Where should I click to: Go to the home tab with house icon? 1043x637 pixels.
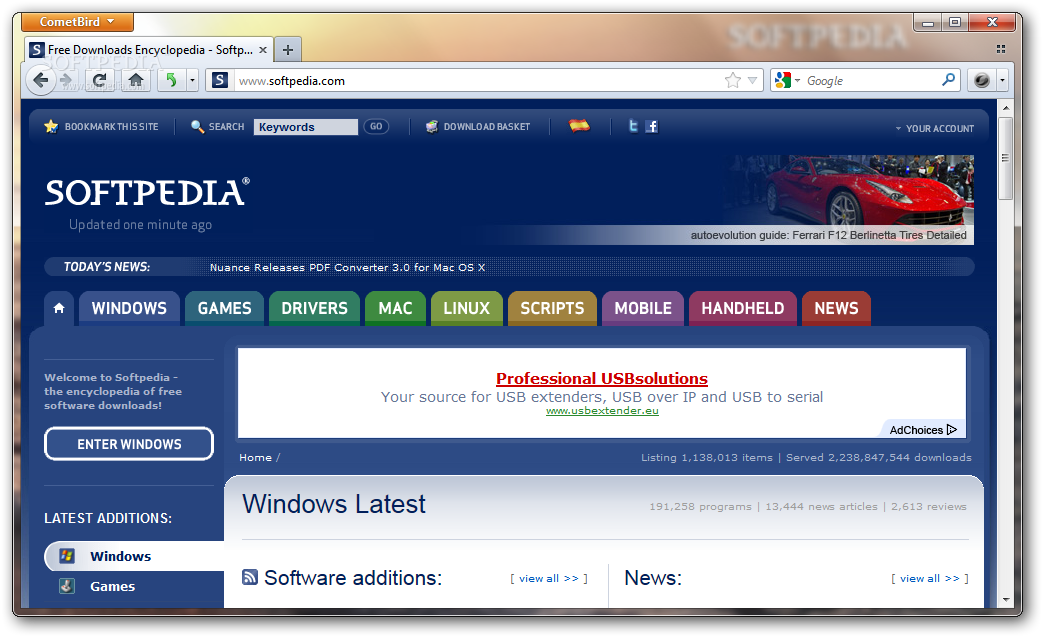(59, 308)
